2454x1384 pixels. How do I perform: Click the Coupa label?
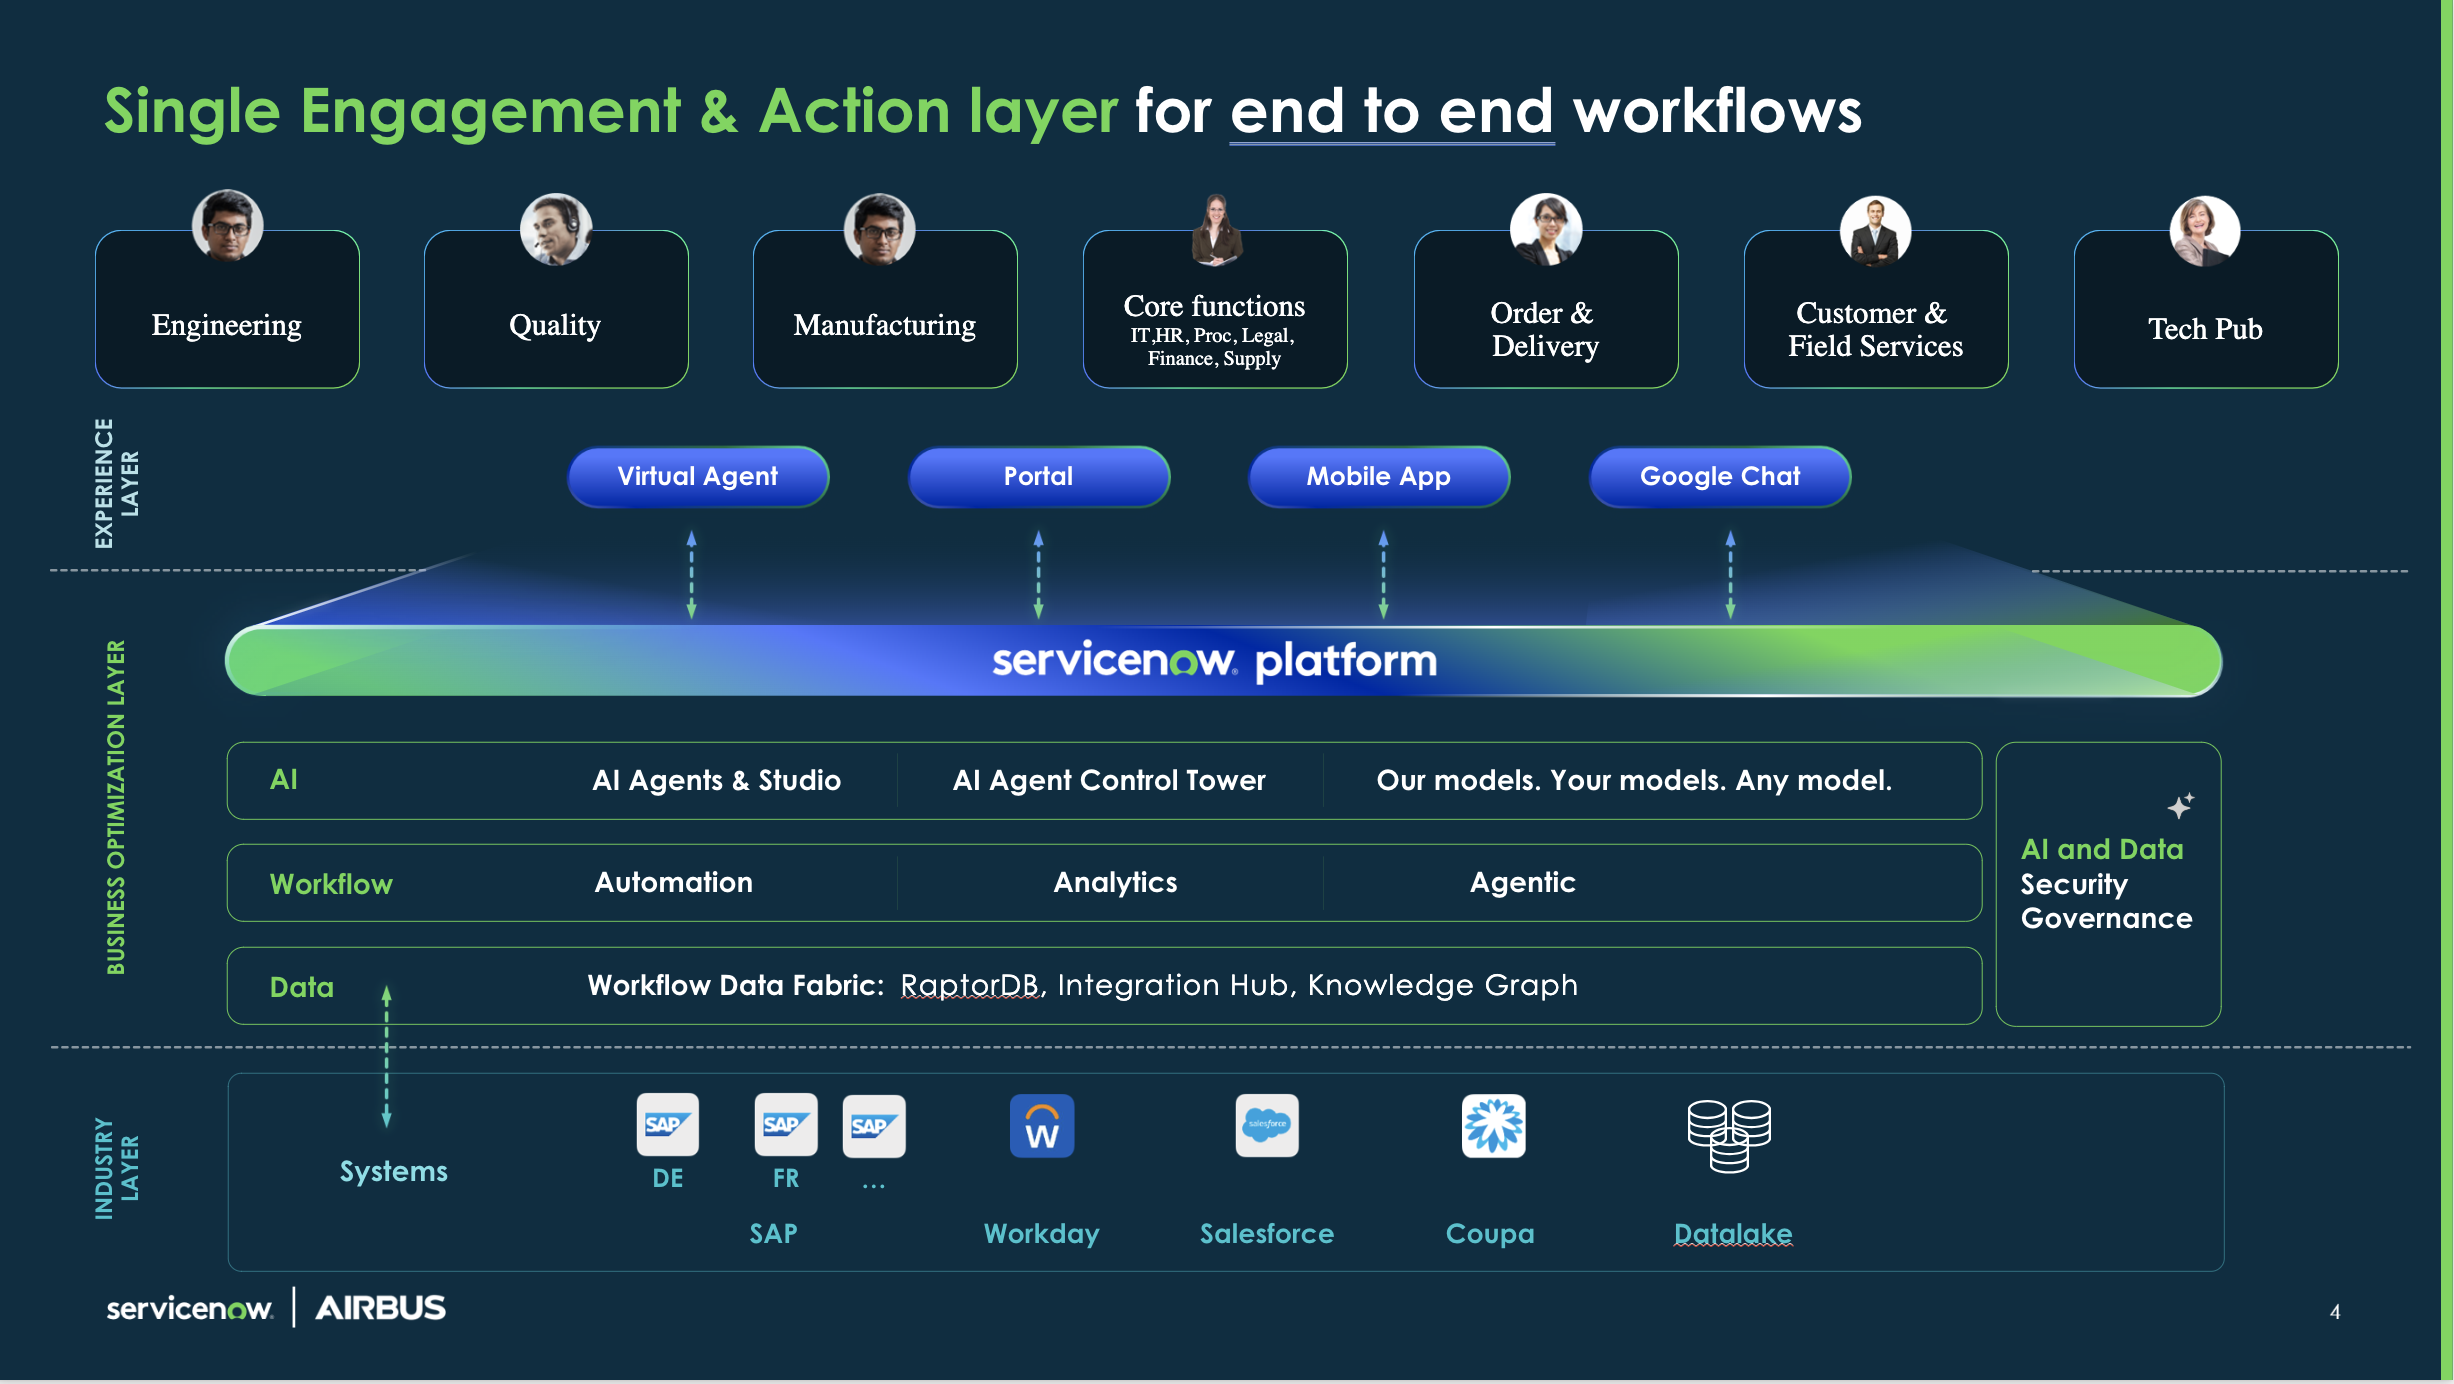click(1490, 1233)
